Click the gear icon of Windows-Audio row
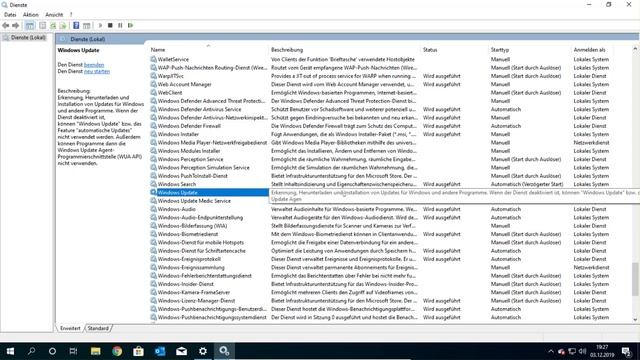The image size is (640, 360). 153,209
